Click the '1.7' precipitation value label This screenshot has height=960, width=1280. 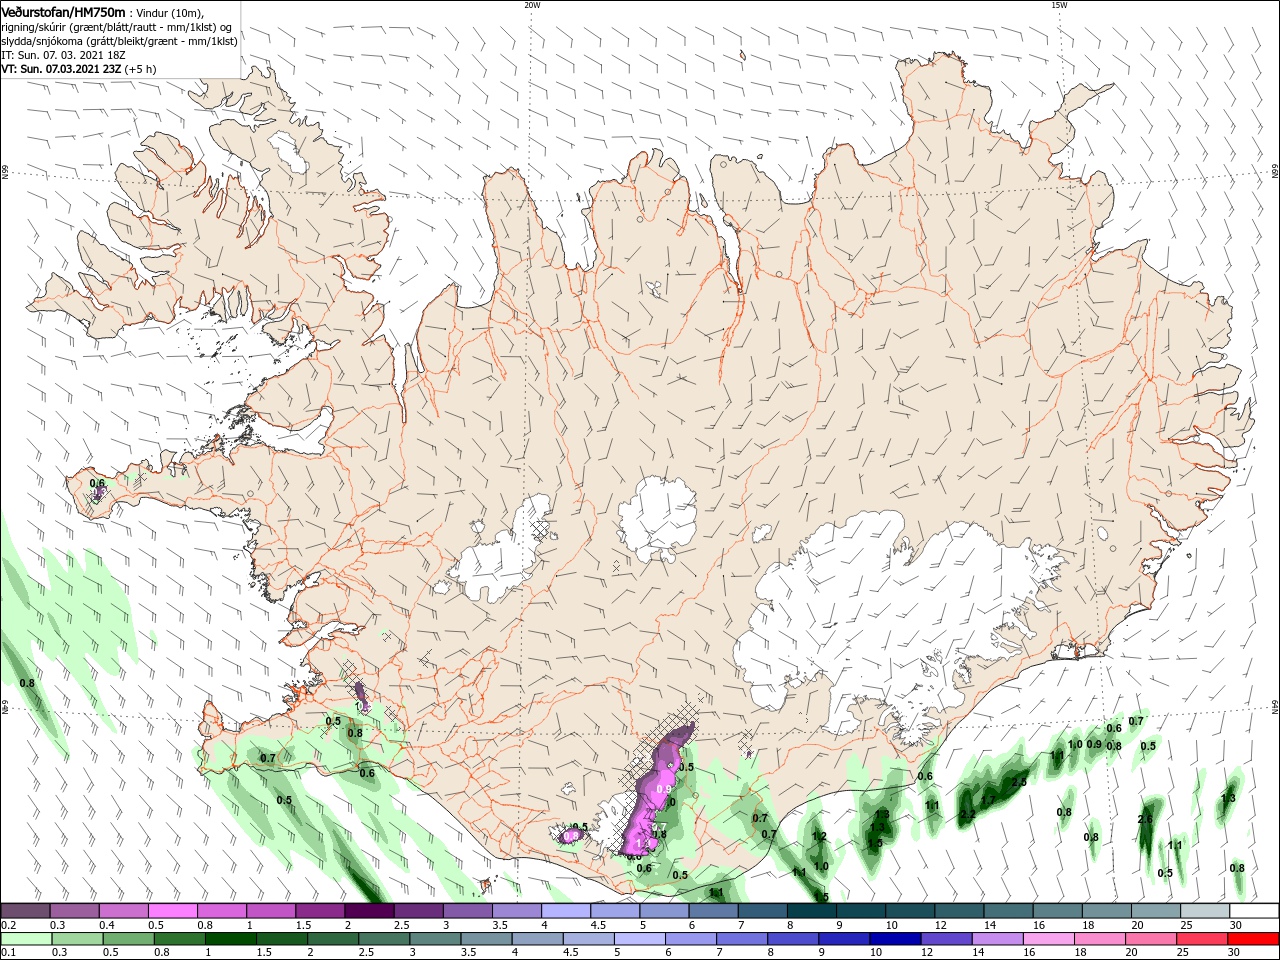click(x=988, y=801)
